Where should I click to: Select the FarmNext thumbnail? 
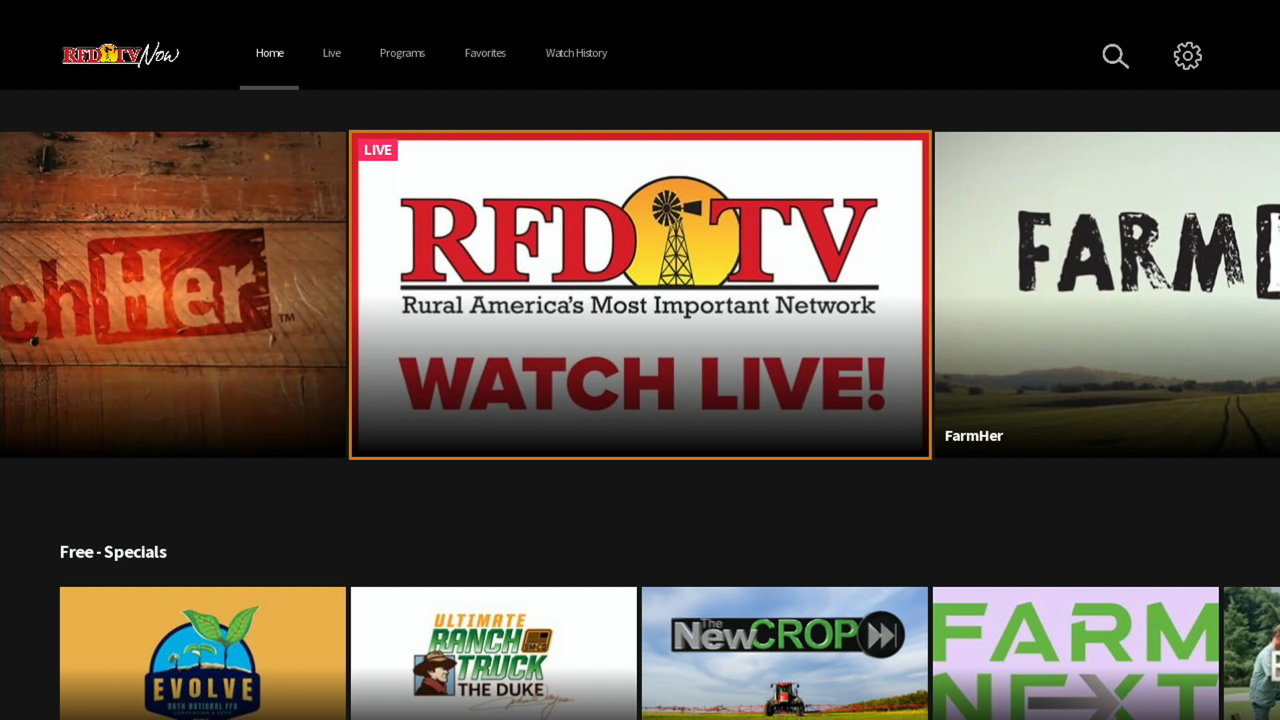(x=1075, y=653)
